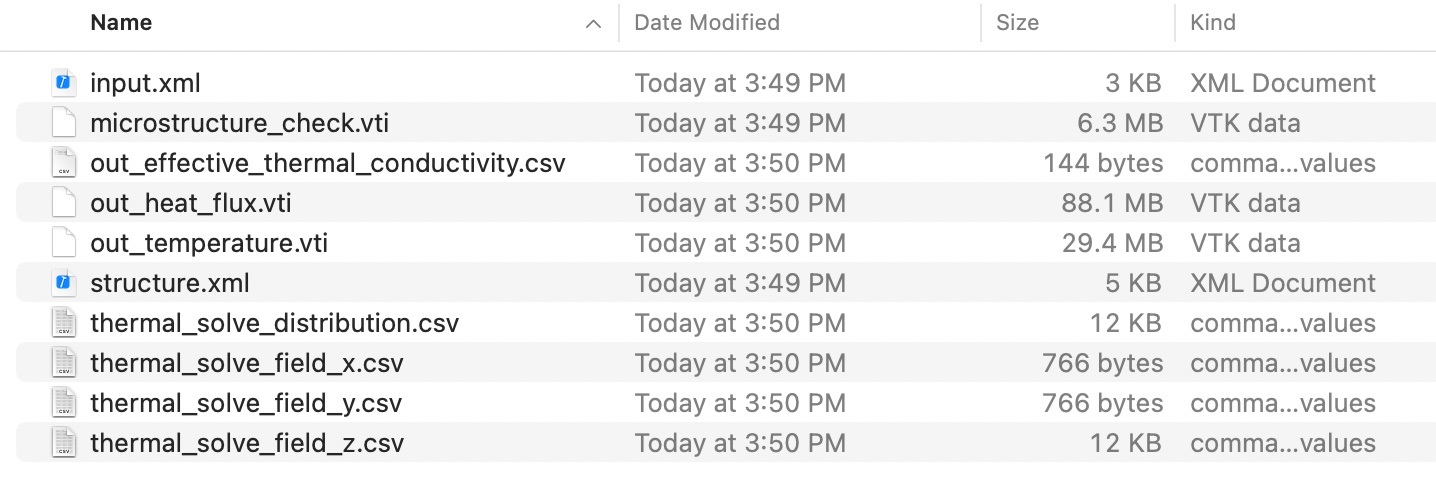Click the out_temperature.vti file icon
Image resolution: width=1436 pixels, height=500 pixels.
(x=64, y=243)
